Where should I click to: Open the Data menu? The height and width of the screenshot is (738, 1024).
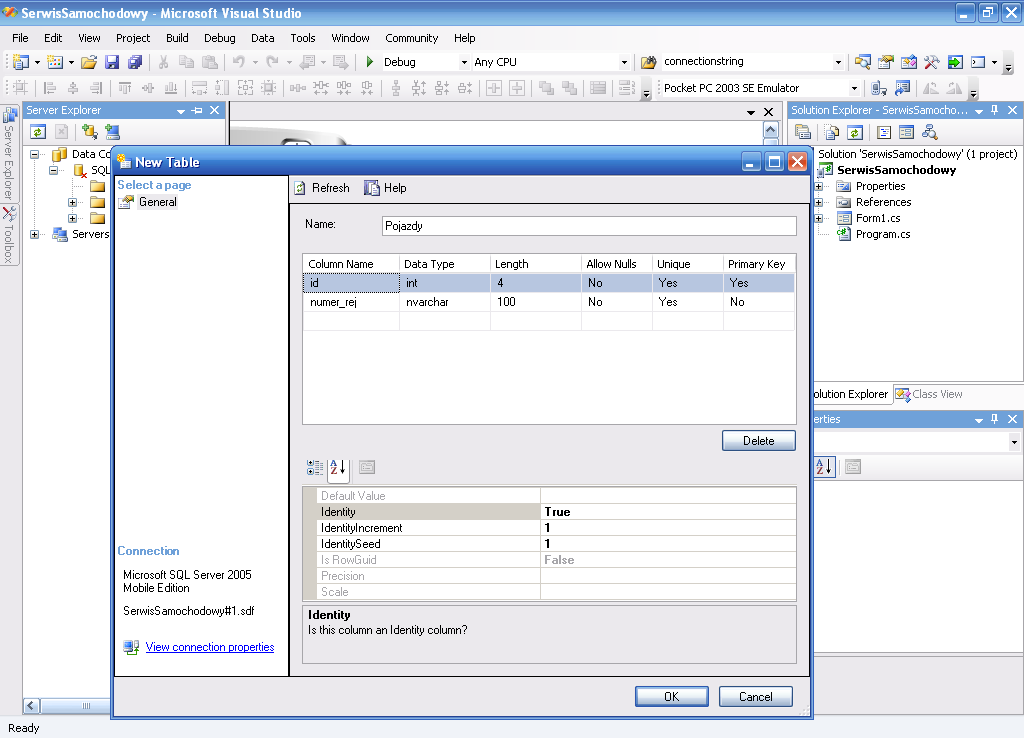pyautogui.click(x=263, y=38)
